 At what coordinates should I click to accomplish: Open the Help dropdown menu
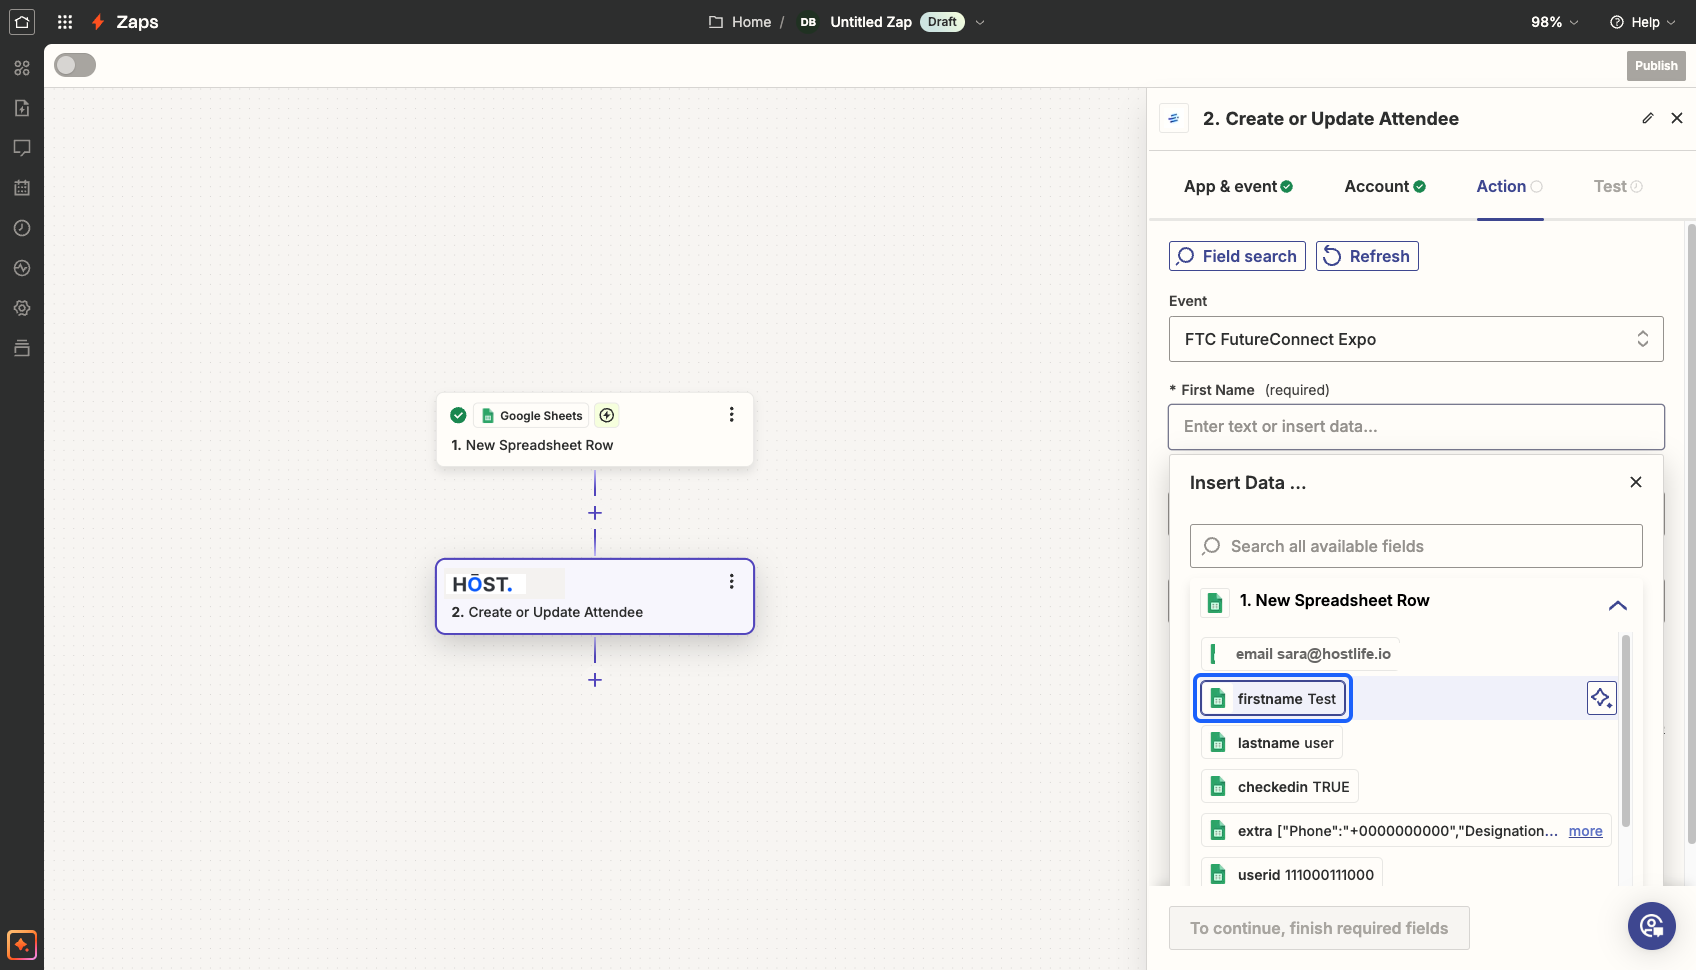pyautogui.click(x=1643, y=22)
